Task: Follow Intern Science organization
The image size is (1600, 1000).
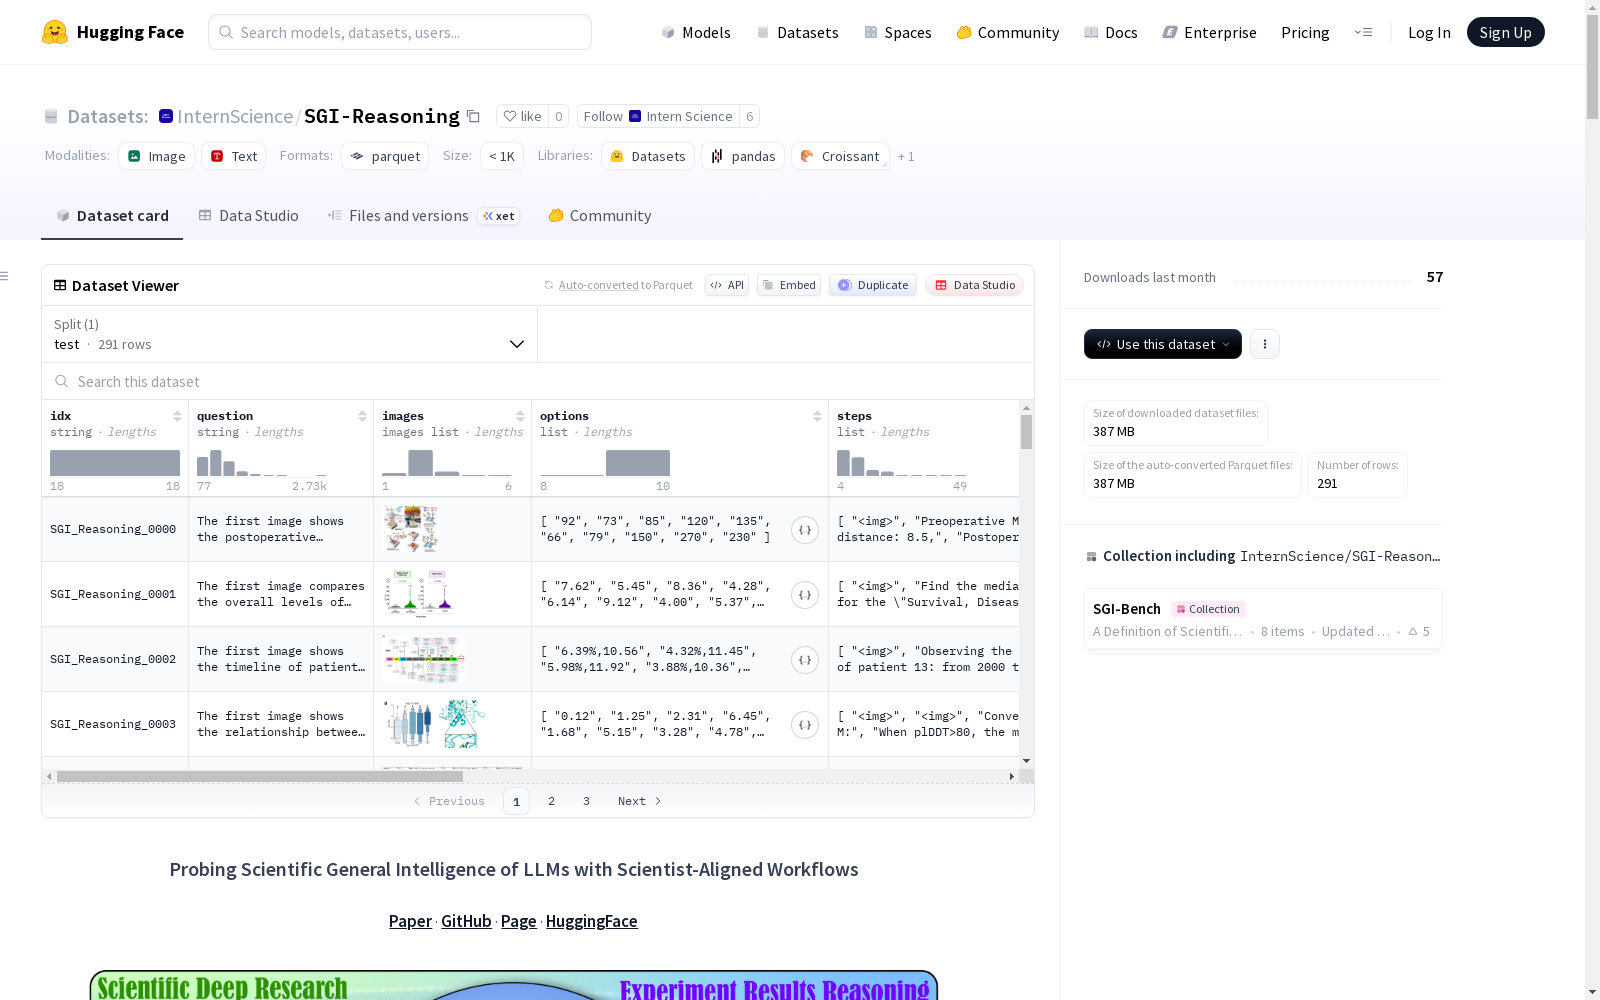Action: [x=658, y=116]
